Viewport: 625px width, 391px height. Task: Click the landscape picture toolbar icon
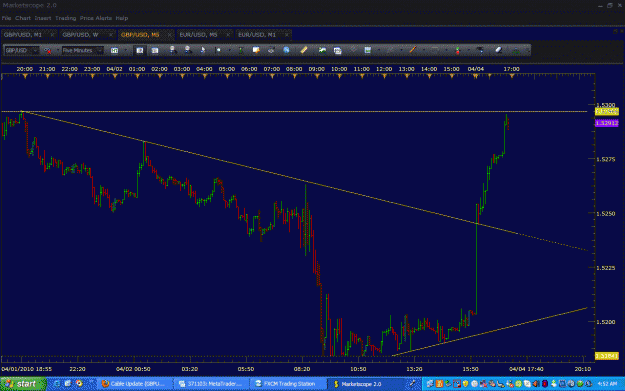click(322, 51)
